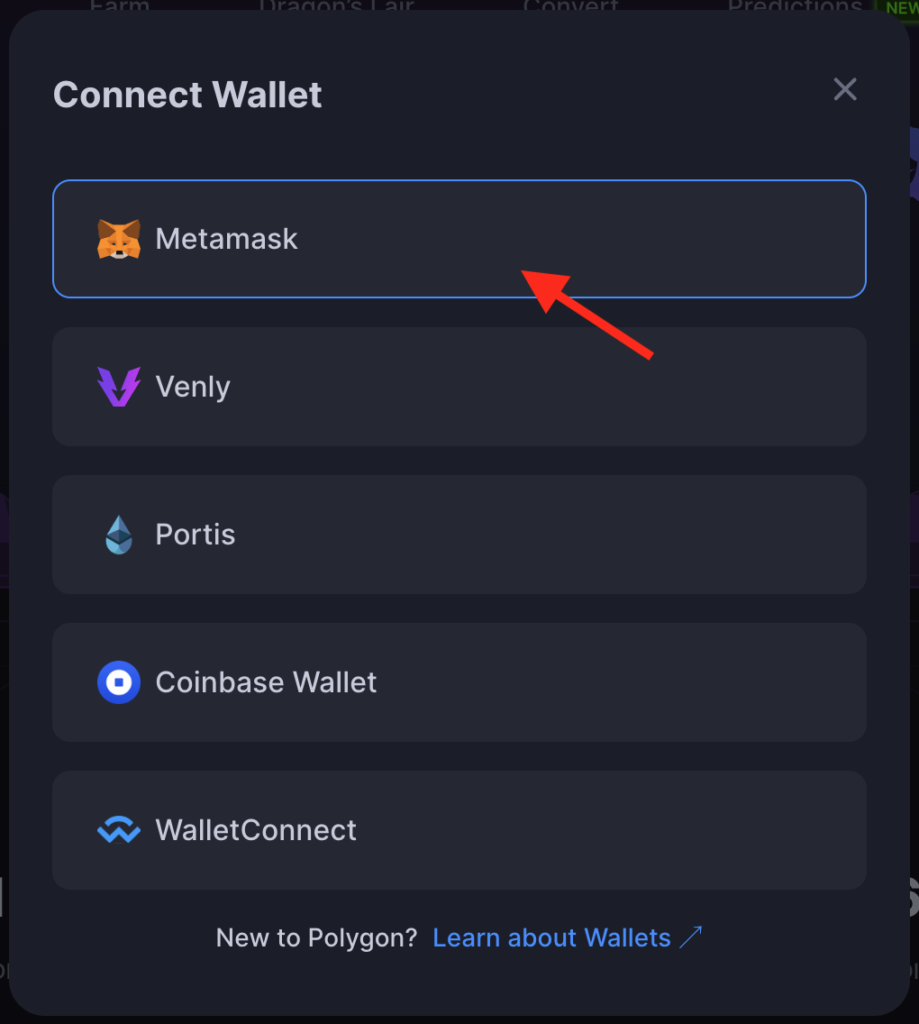Click the New to Polygon? text
Viewport: 919px width, 1024px height.
(x=317, y=938)
